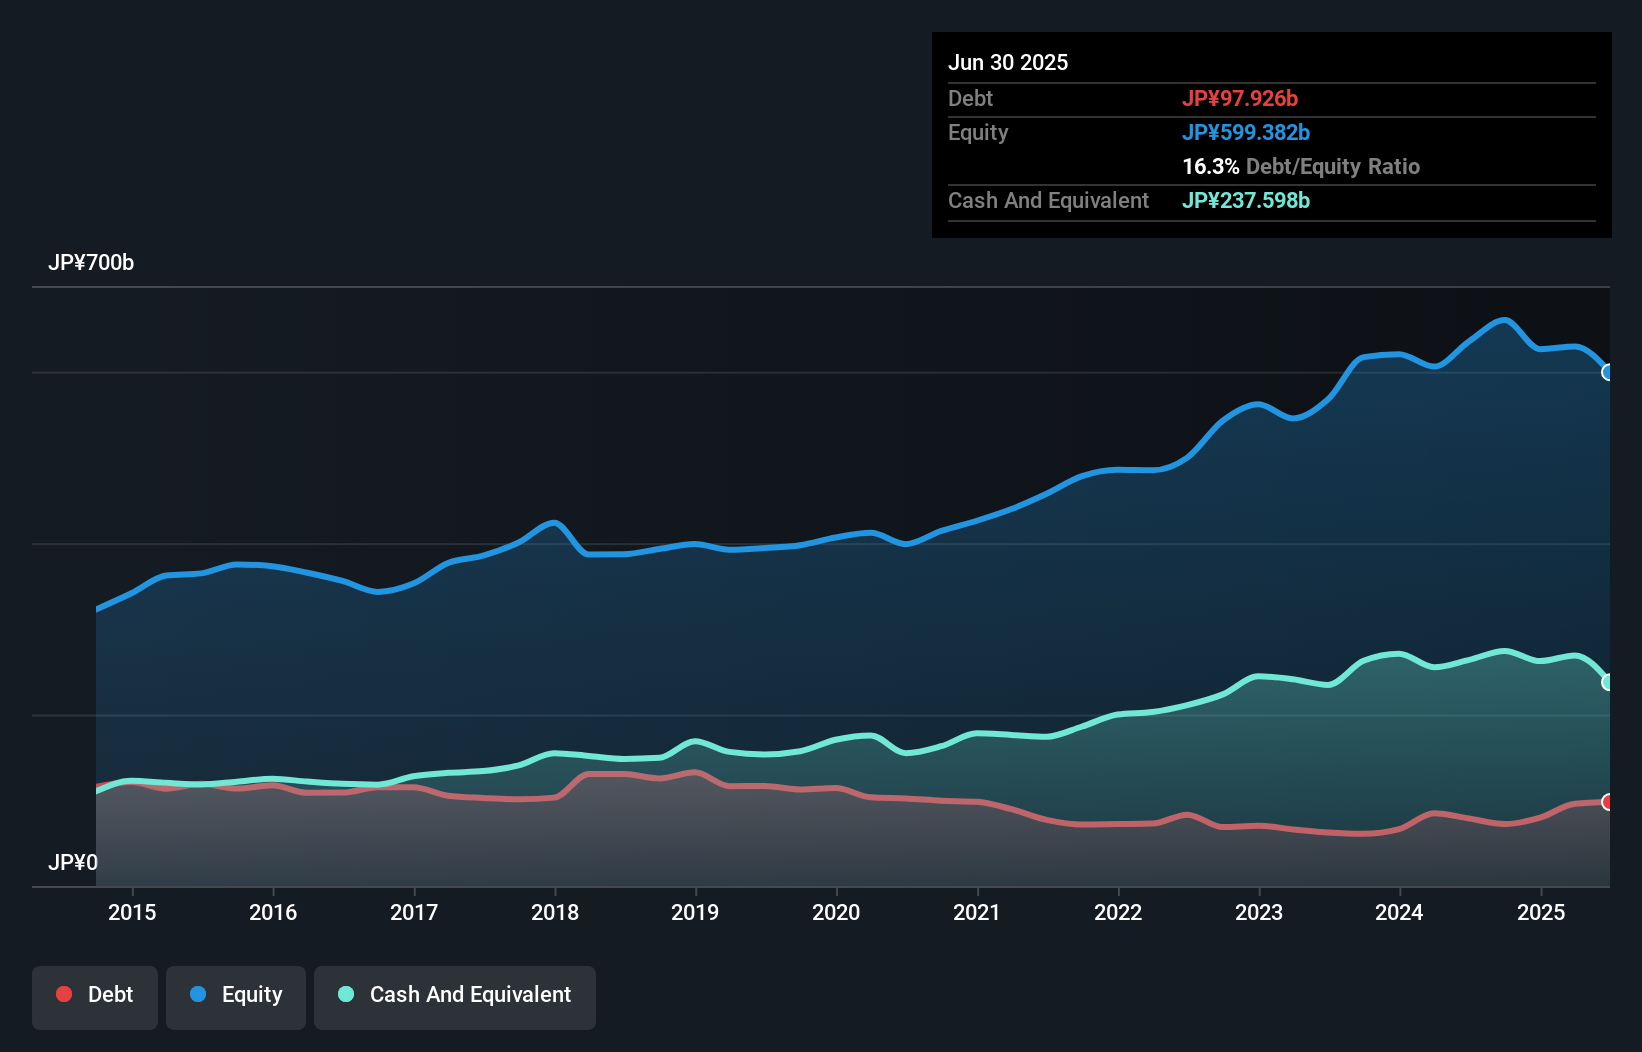Select the blue Equity endpoint marker on chart
The image size is (1642, 1052).
coord(1608,372)
